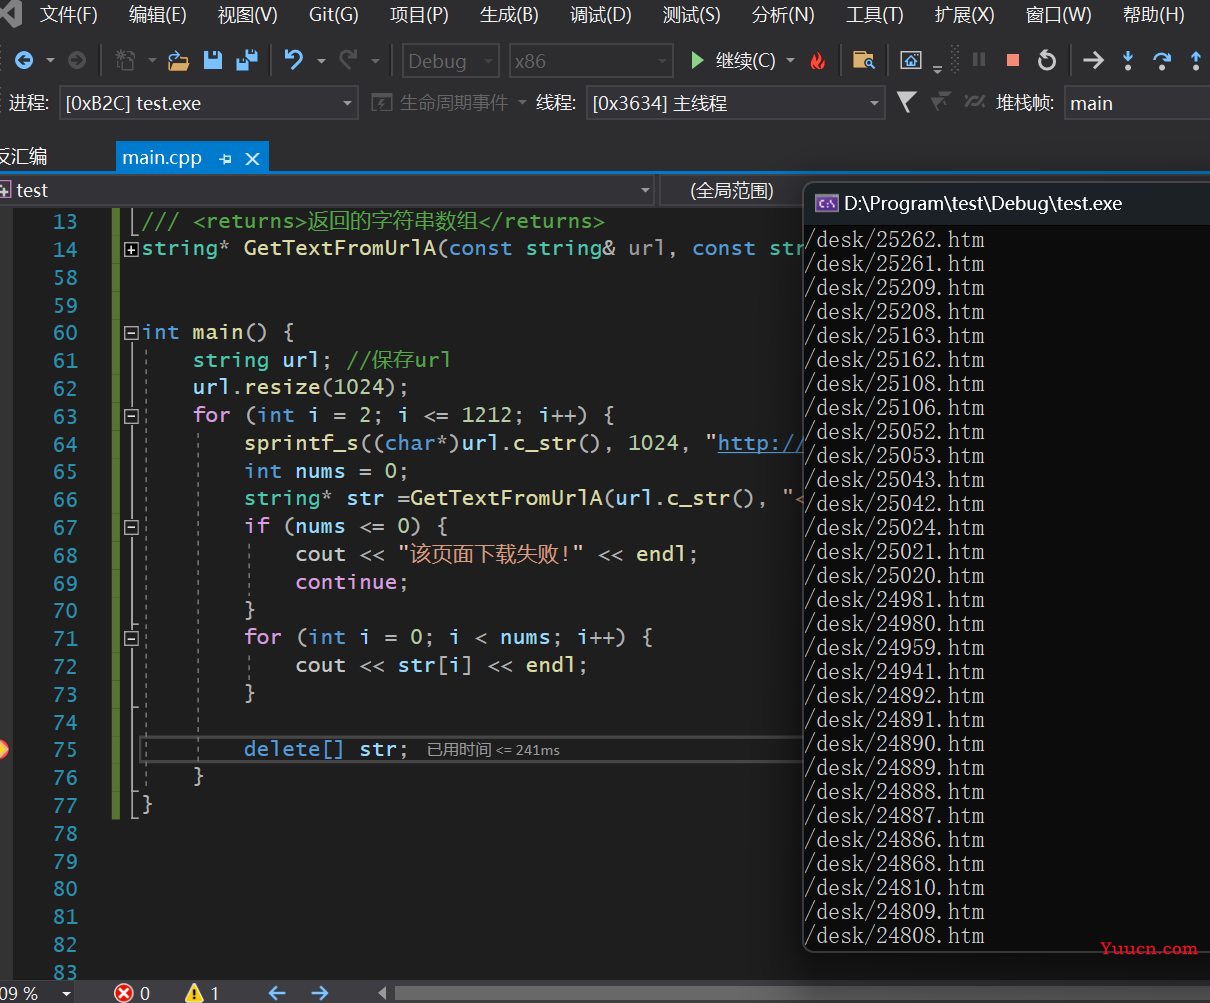Click the Hot Reload flame icon
This screenshot has width=1210, height=1003.
[818, 61]
